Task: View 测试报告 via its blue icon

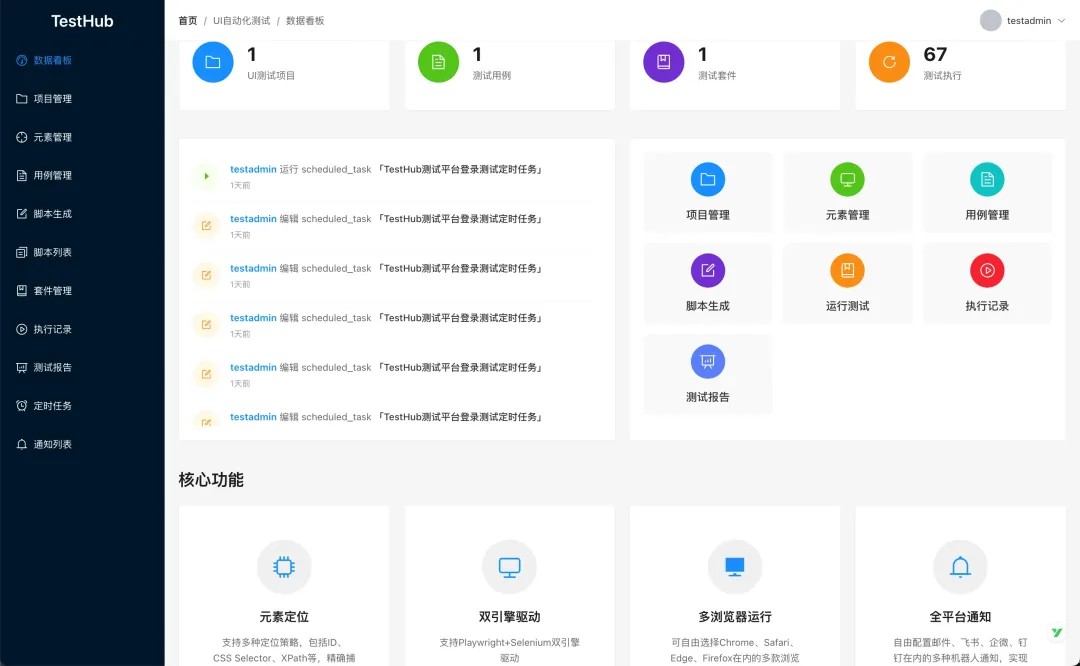Action: pyautogui.click(x=708, y=361)
